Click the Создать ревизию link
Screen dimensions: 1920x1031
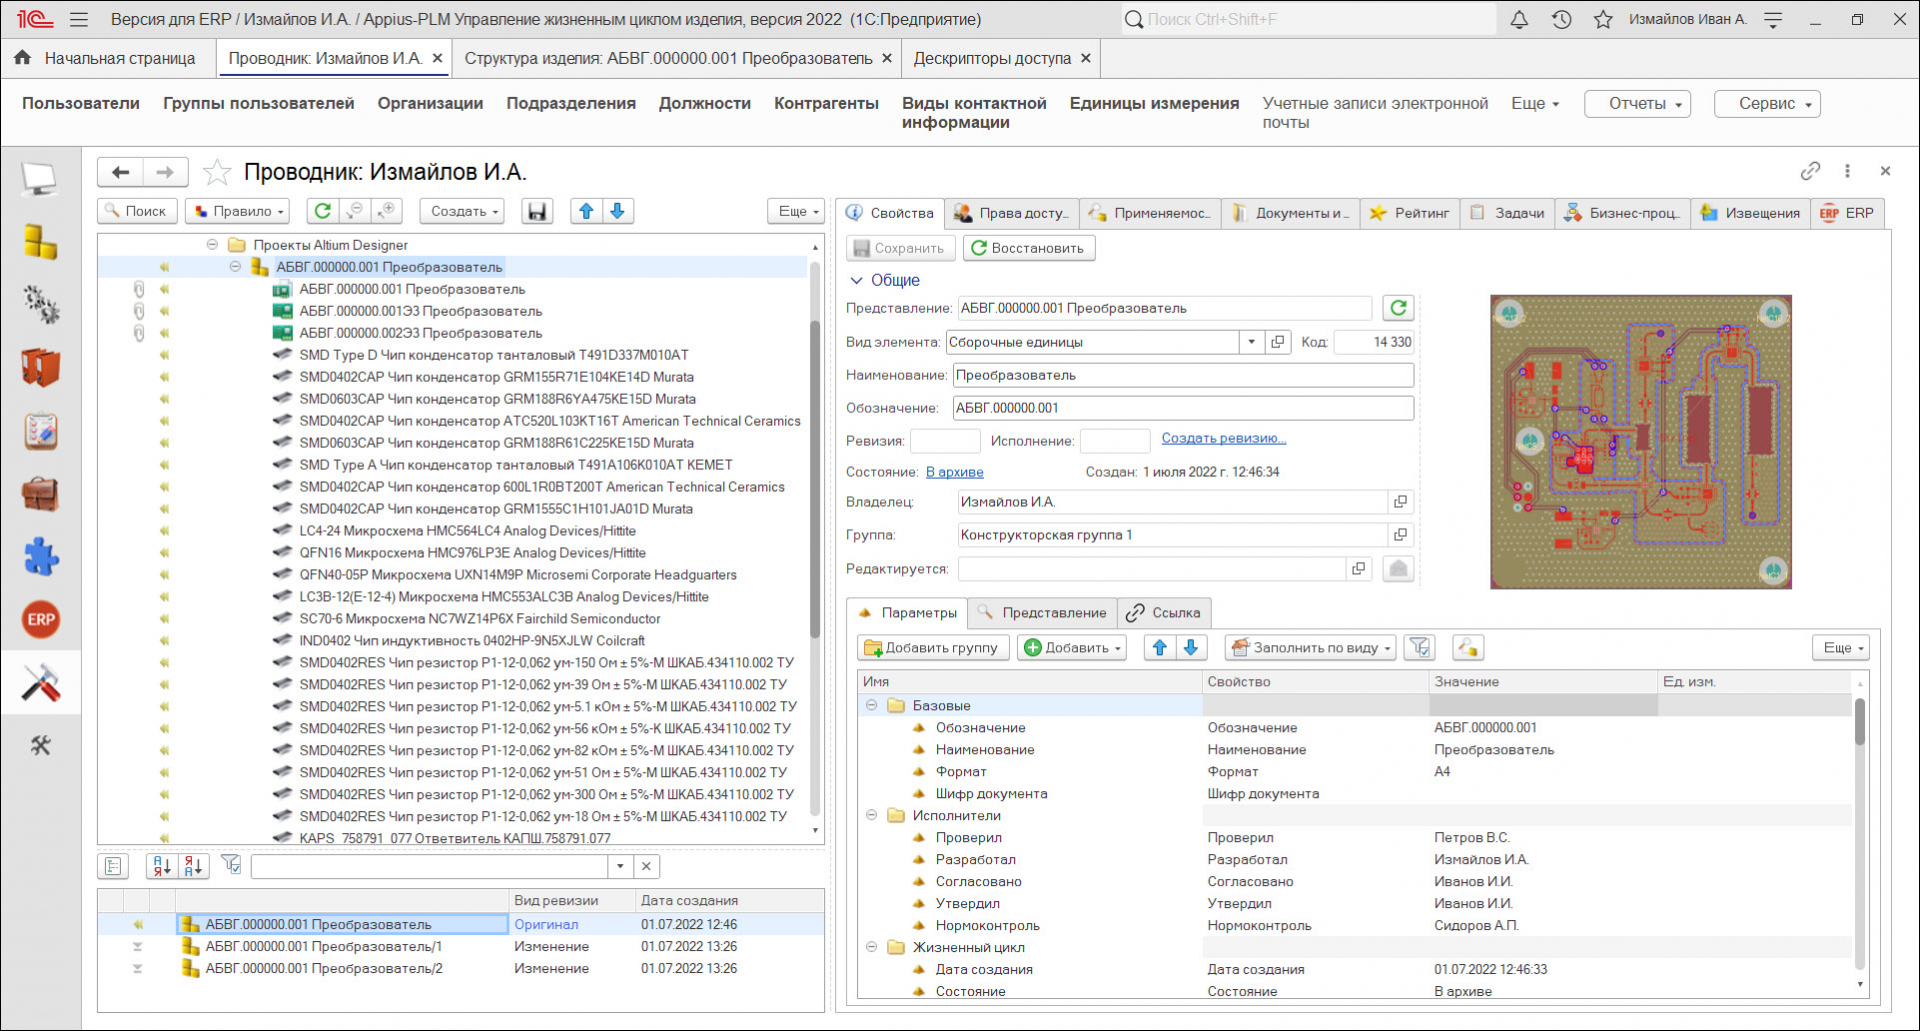(1223, 438)
